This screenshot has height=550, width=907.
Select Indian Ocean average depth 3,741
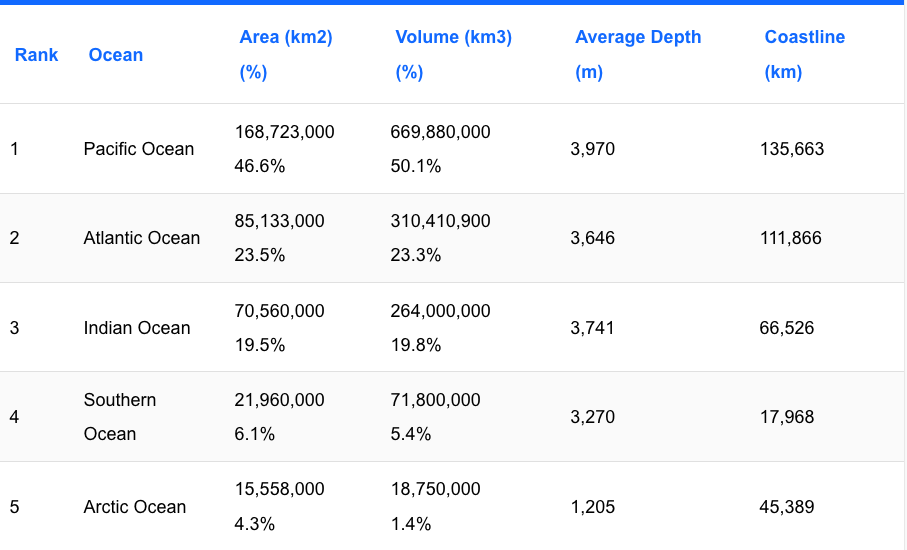(x=593, y=328)
